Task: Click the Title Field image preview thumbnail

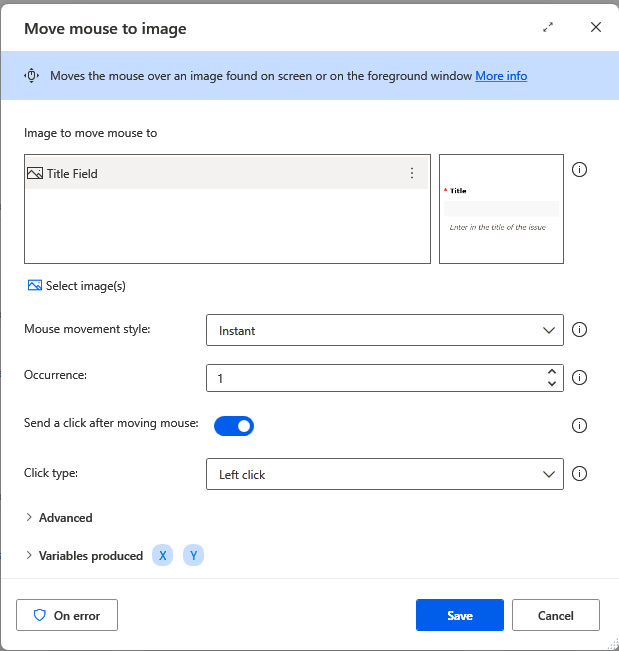Action: coord(501,209)
